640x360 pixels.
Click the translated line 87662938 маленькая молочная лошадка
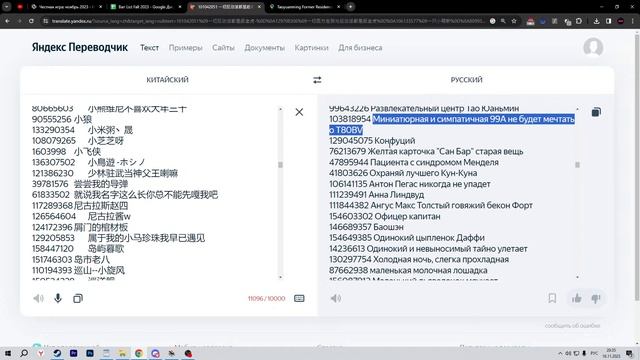(408, 270)
